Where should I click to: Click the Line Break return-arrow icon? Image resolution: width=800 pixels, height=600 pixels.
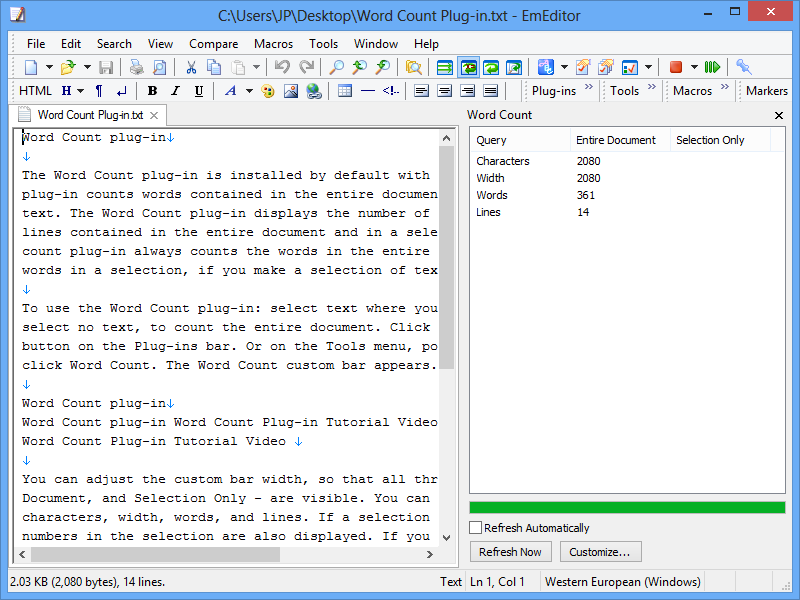click(x=121, y=91)
